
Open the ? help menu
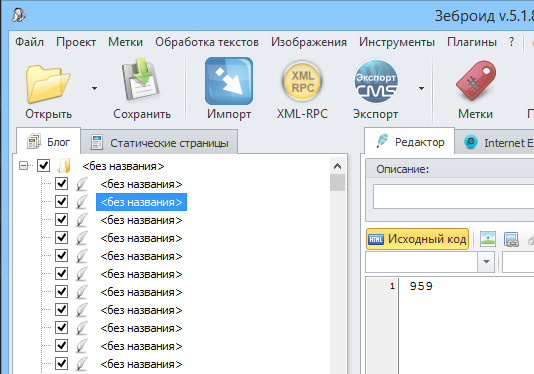(x=511, y=42)
